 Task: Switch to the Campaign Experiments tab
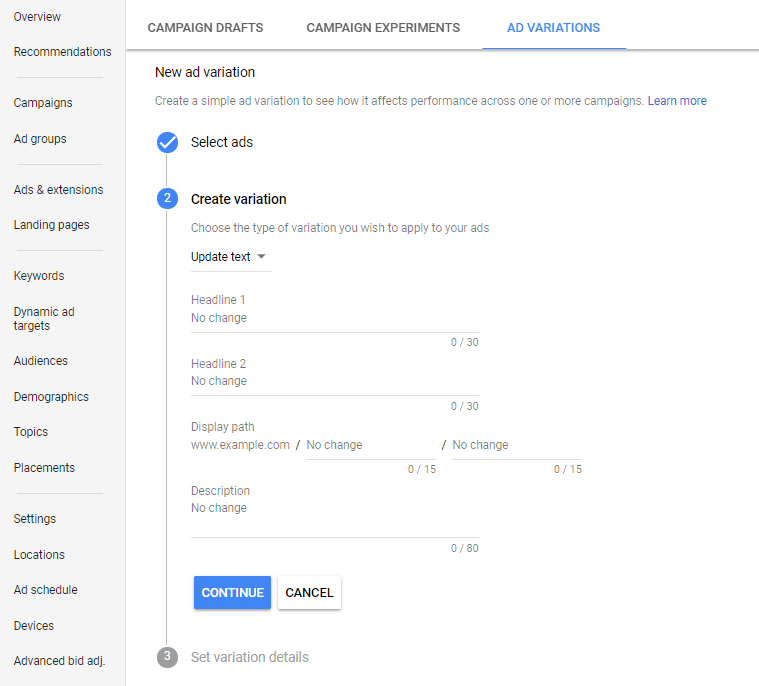coord(383,28)
